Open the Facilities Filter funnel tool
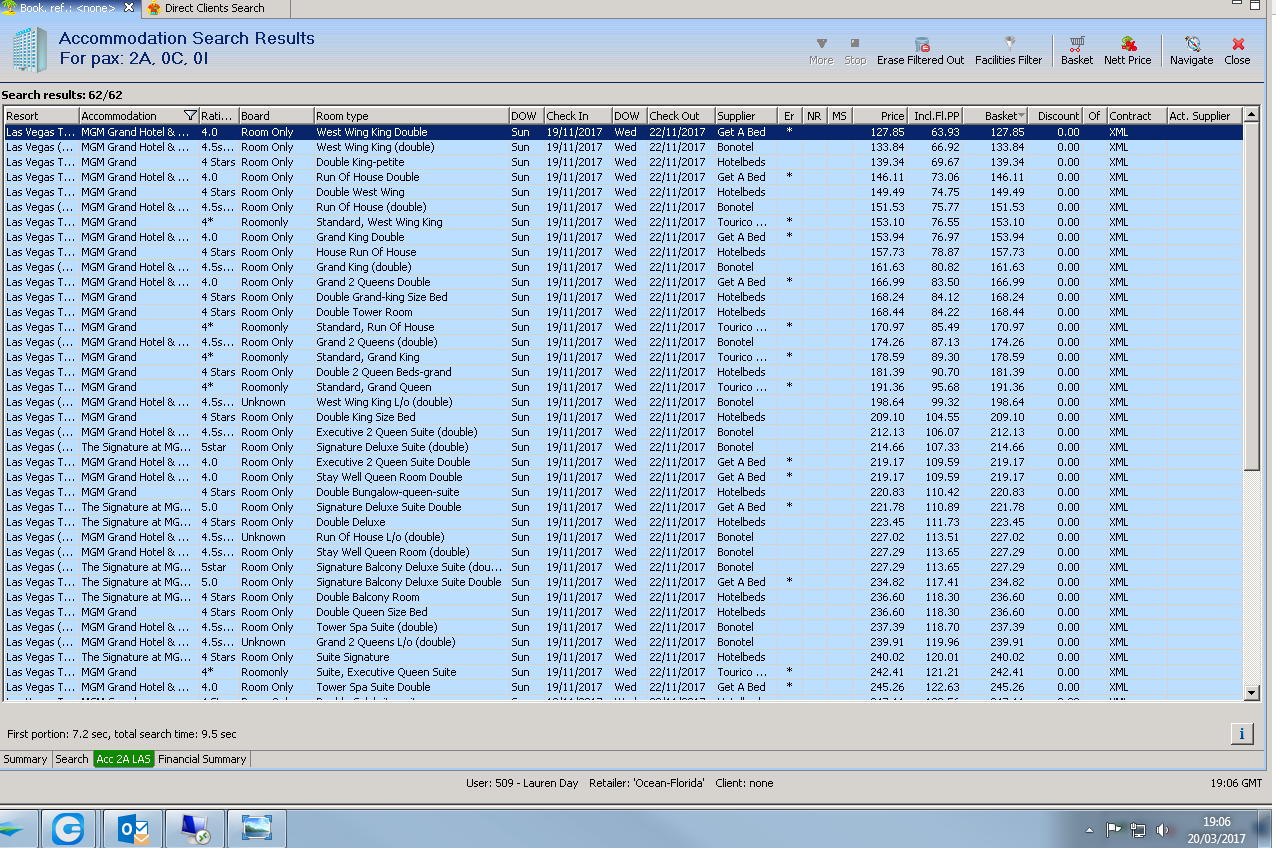Viewport: 1276px width, 848px height. tap(1008, 51)
